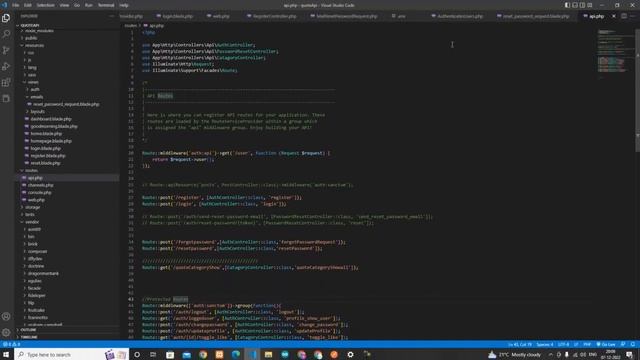Open editor More Actions ellipsis

coord(633,16)
